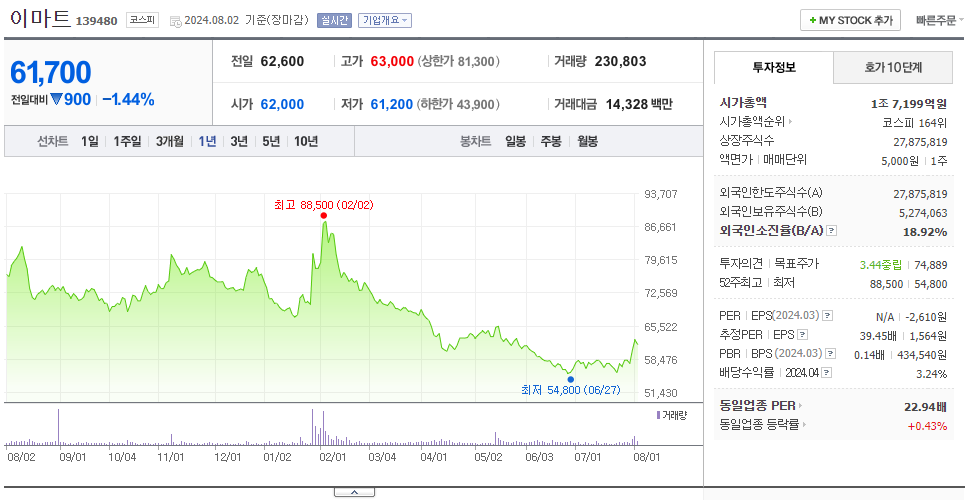Select the 3년 line chart period
The image size is (968, 500).
tap(239, 141)
